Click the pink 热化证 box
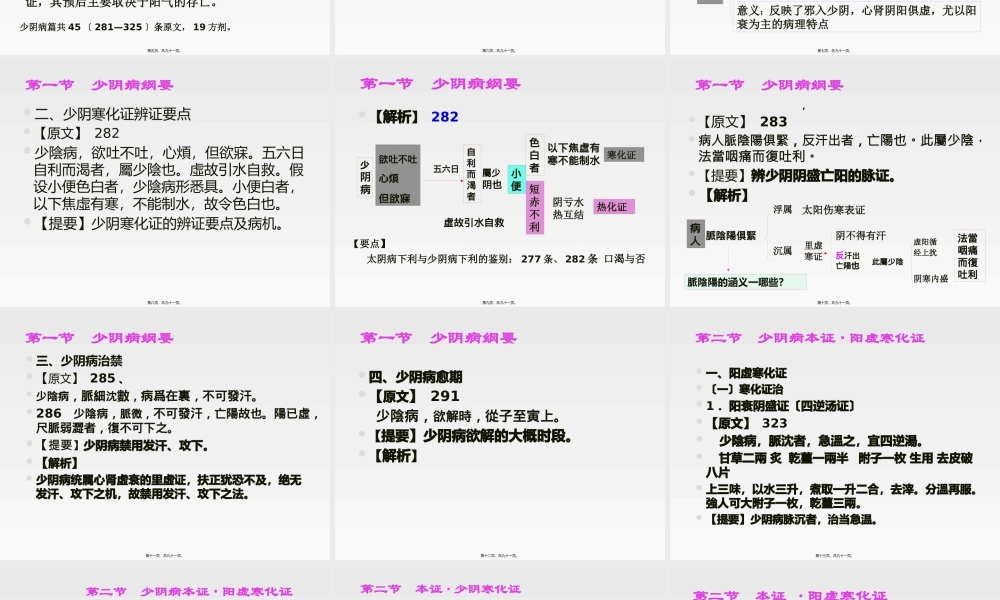 pyautogui.click(x=614, y=207)
